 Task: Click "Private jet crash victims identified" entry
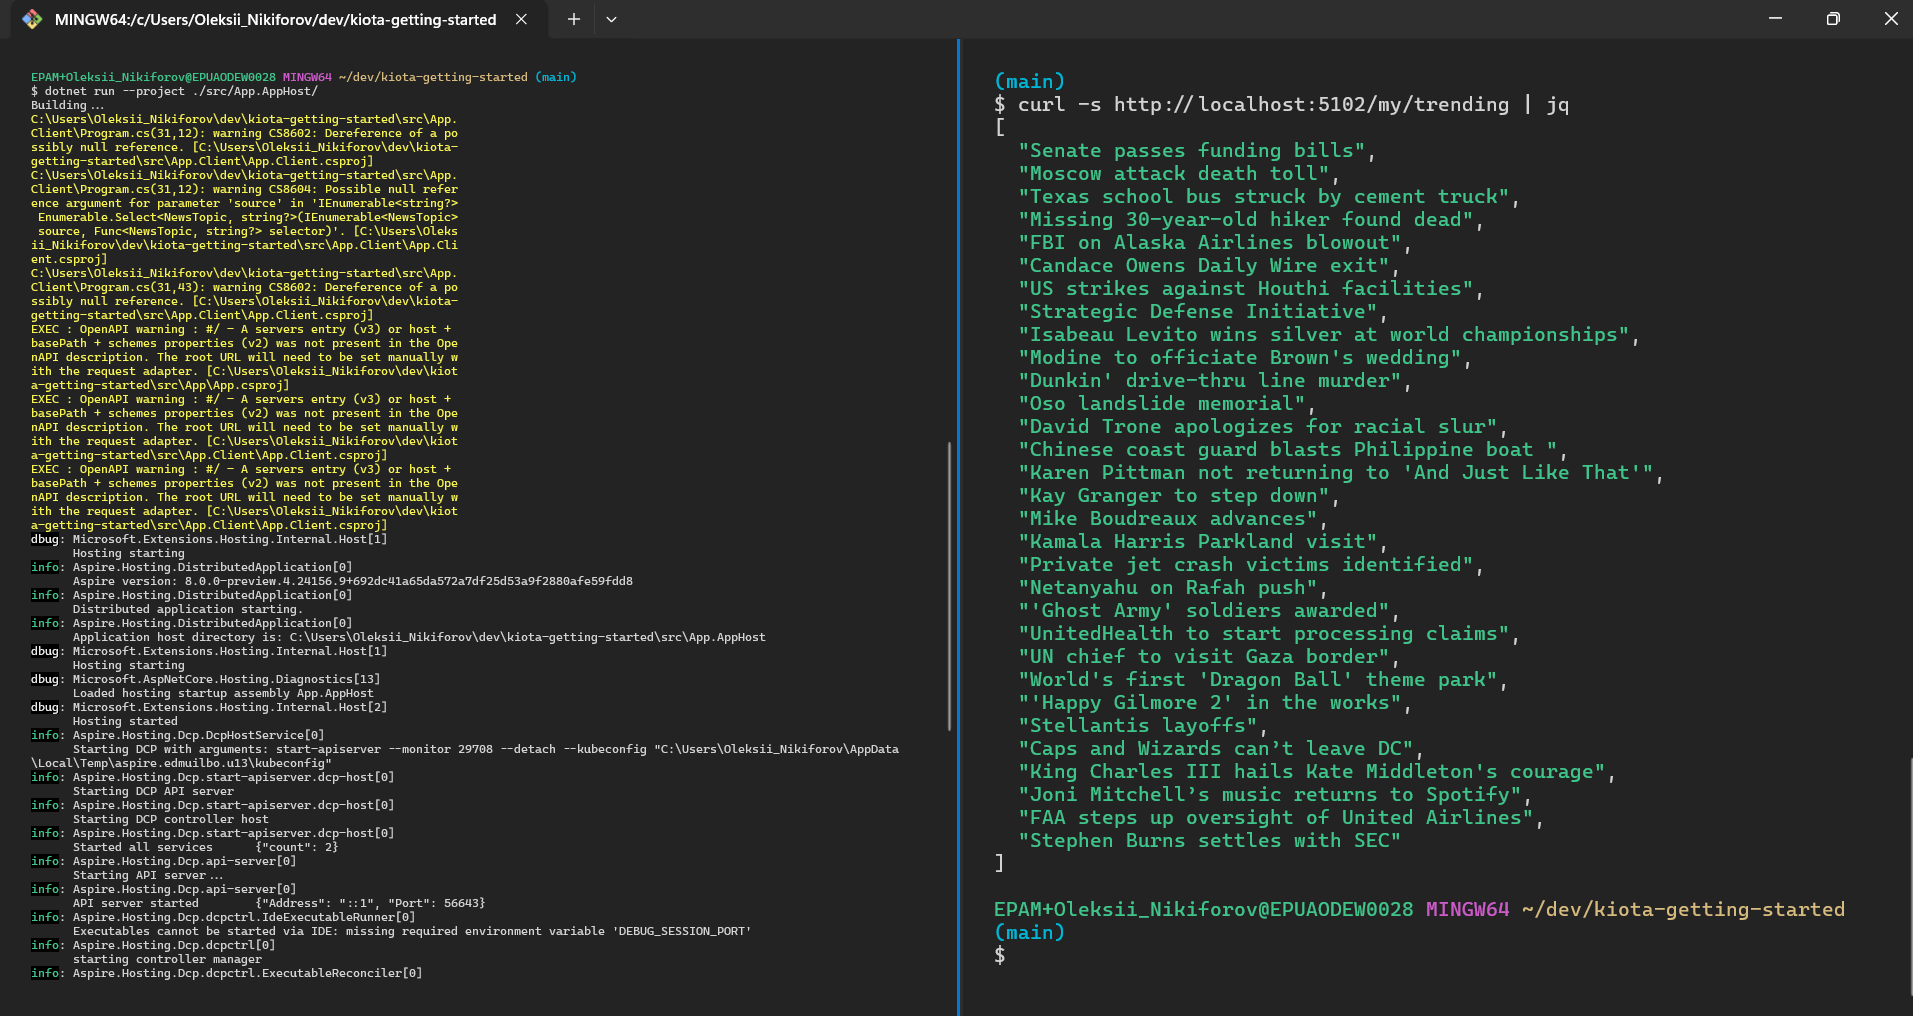point(1250,564)
